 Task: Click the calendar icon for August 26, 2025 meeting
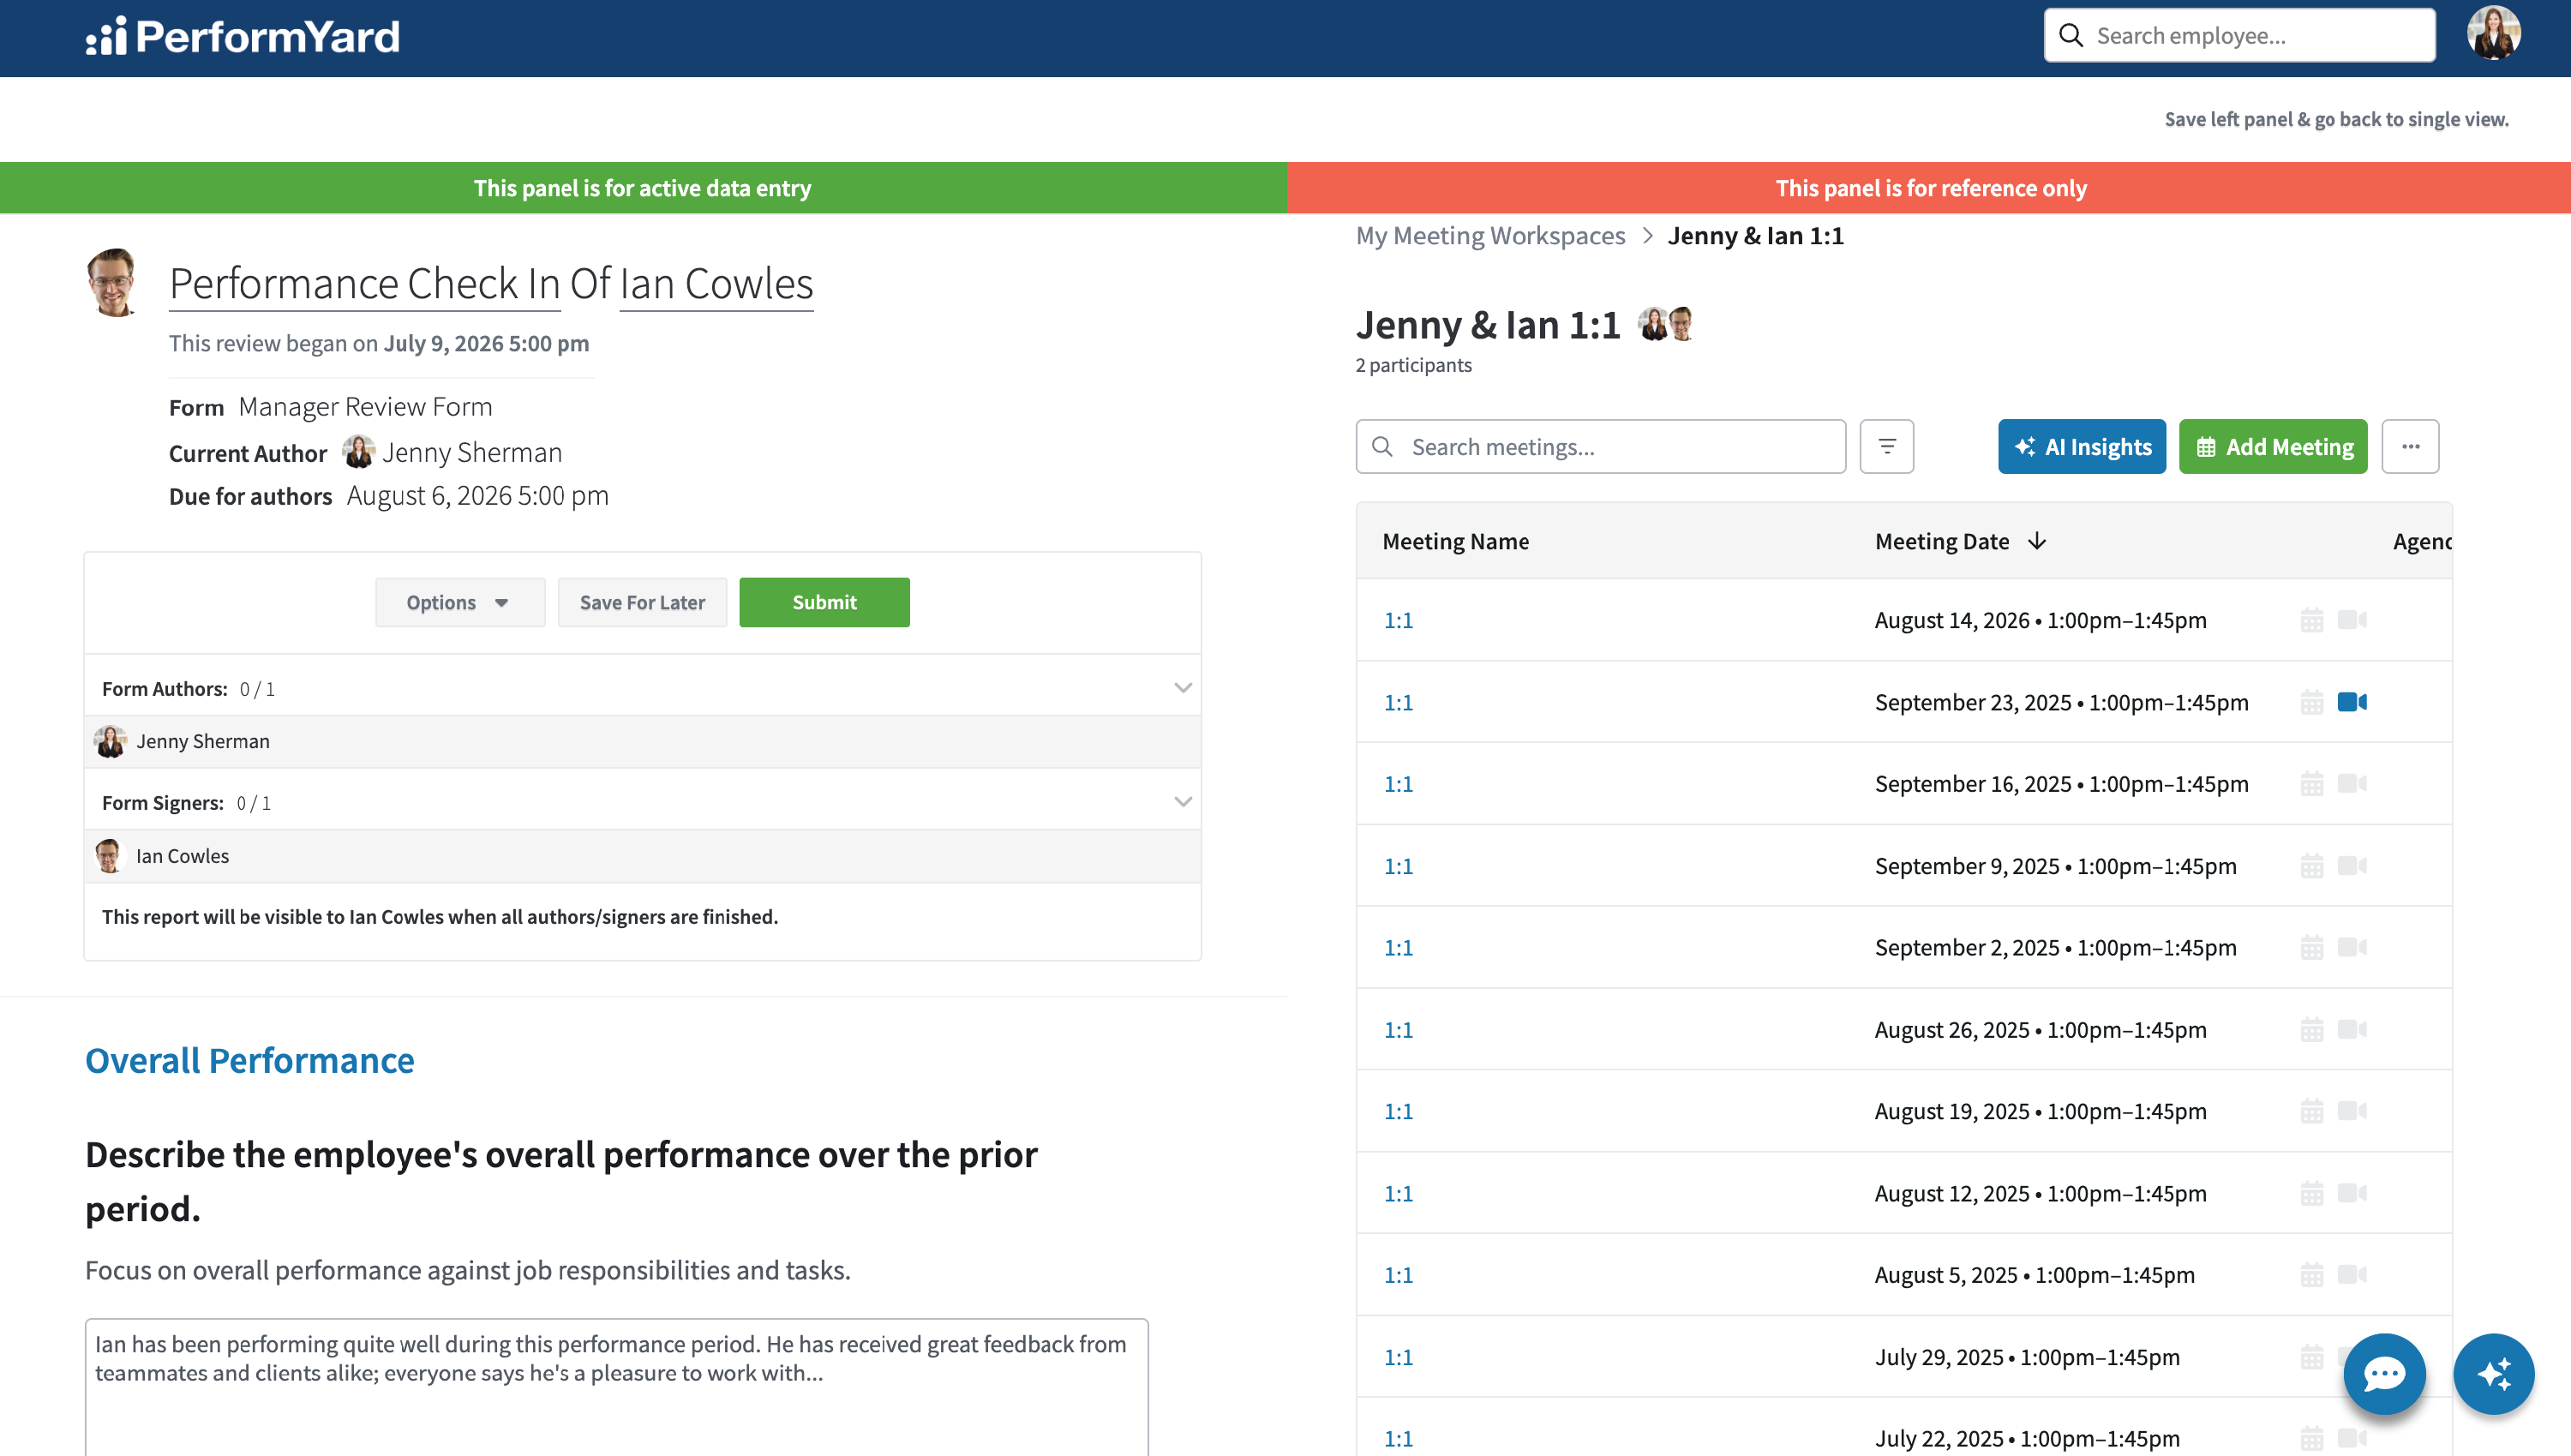(2311, 1029)
